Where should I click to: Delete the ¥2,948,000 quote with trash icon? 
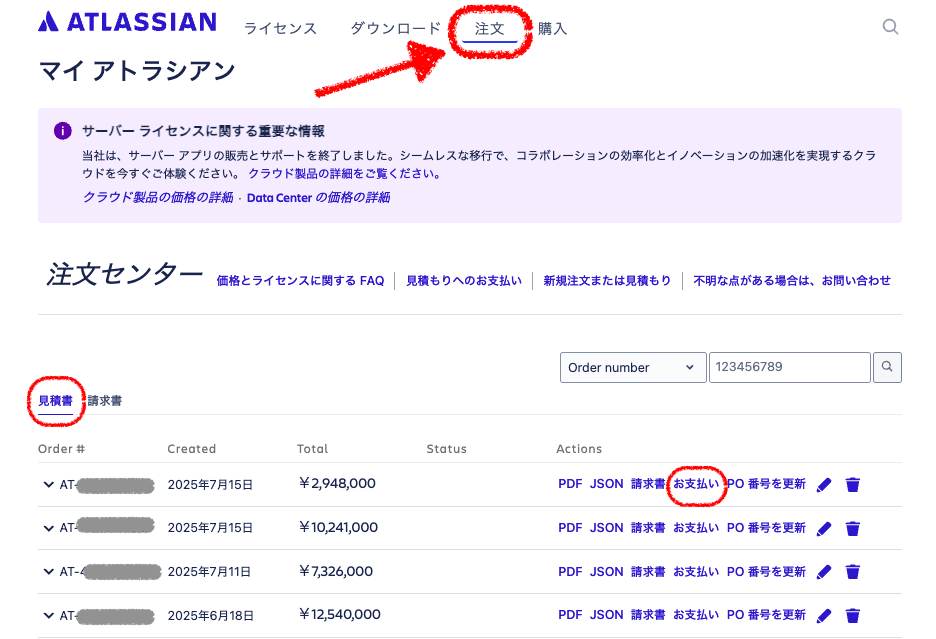pyautogui.click(x=853, y=485)
